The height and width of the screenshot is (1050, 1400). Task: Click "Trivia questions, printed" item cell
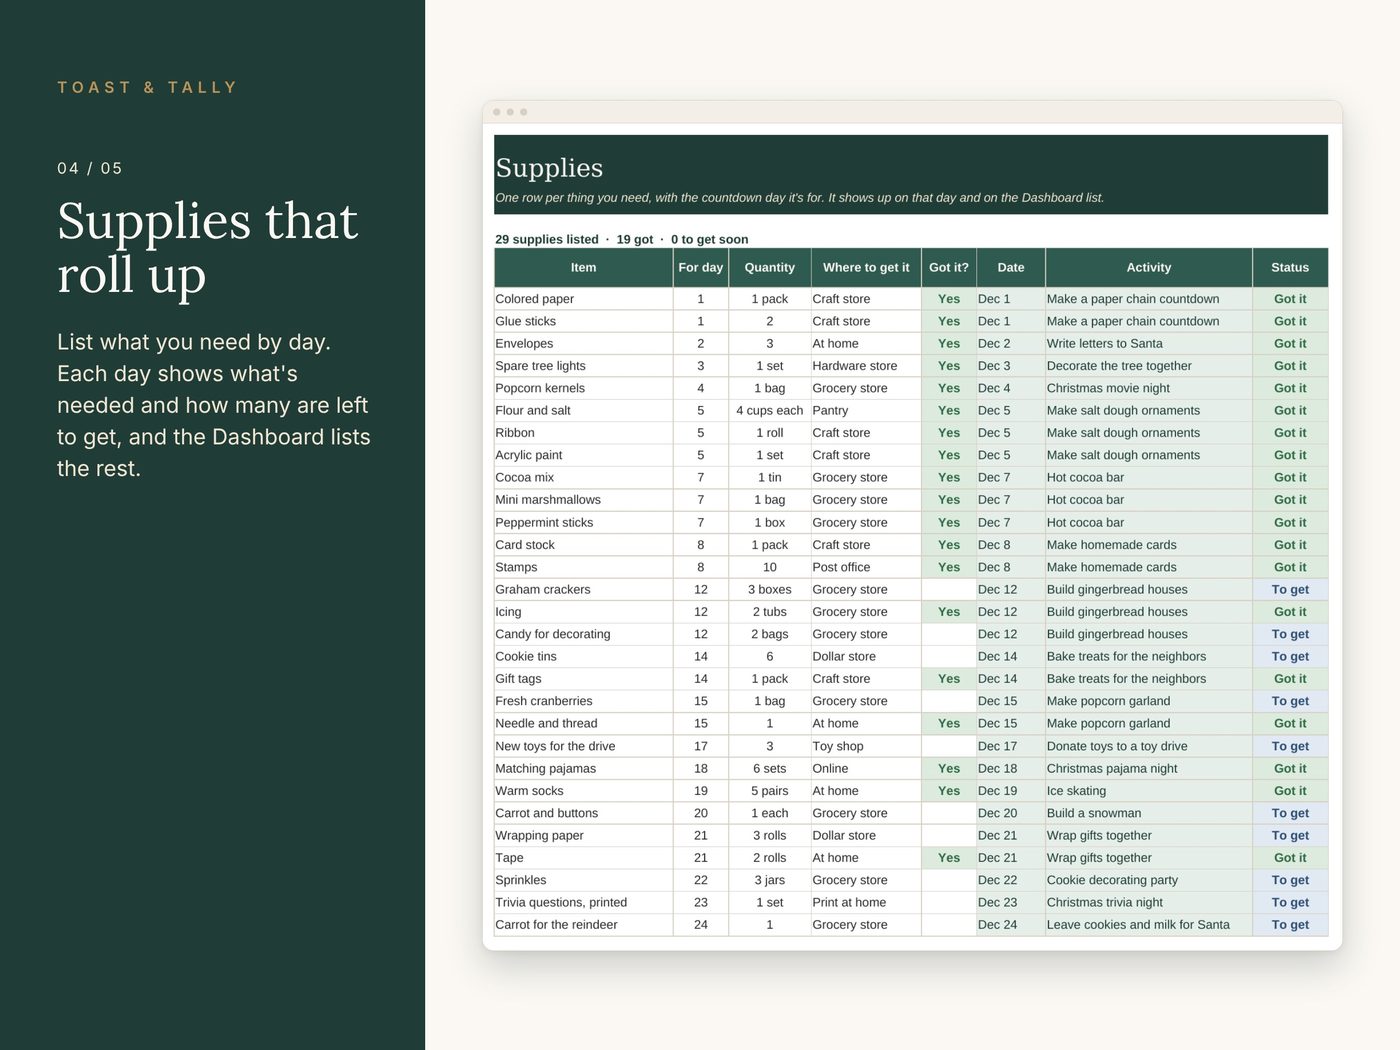pyautogui.click(x=583, y=903)
